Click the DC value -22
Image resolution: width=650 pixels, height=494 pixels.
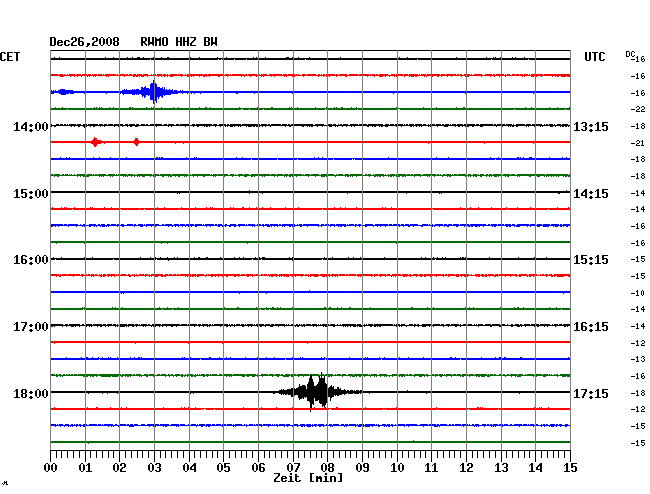638,109
